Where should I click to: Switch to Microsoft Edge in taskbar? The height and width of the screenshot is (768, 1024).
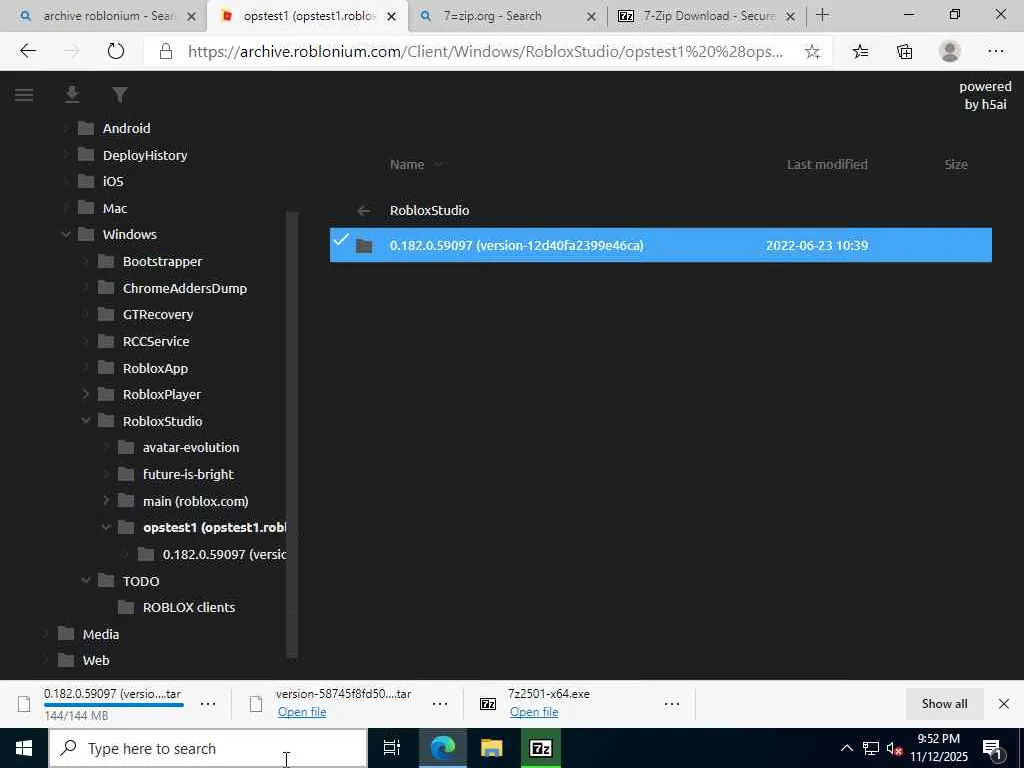click(x=442, y=748)
